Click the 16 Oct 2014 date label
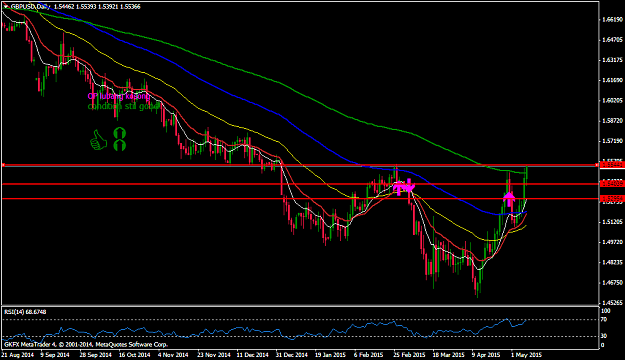The width and height of the screenshot is (625, 360). click(135, 354)
